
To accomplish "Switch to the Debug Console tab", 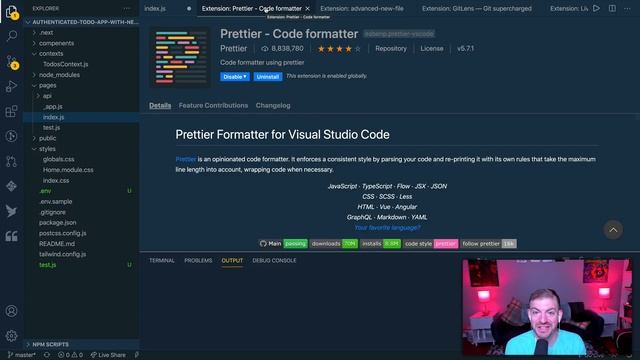I will coord(274,260).
